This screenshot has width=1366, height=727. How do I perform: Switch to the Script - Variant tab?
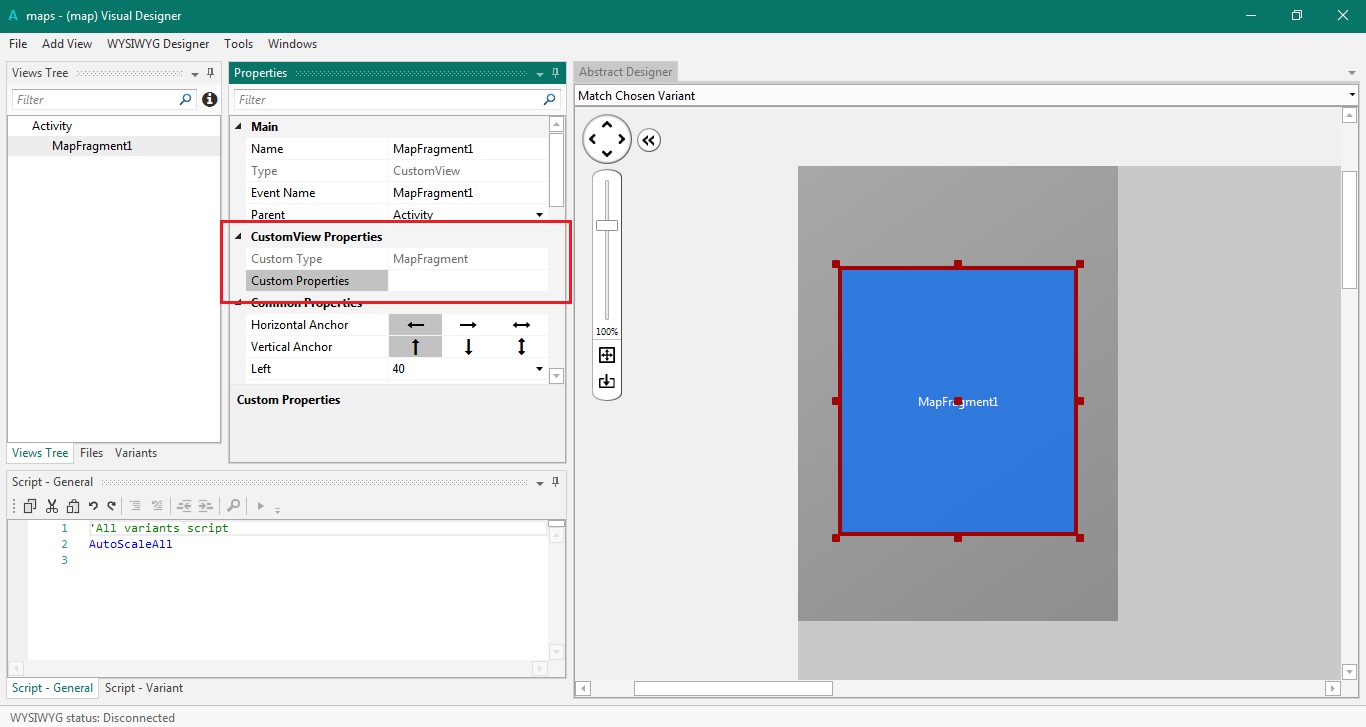tap(144, 688)
